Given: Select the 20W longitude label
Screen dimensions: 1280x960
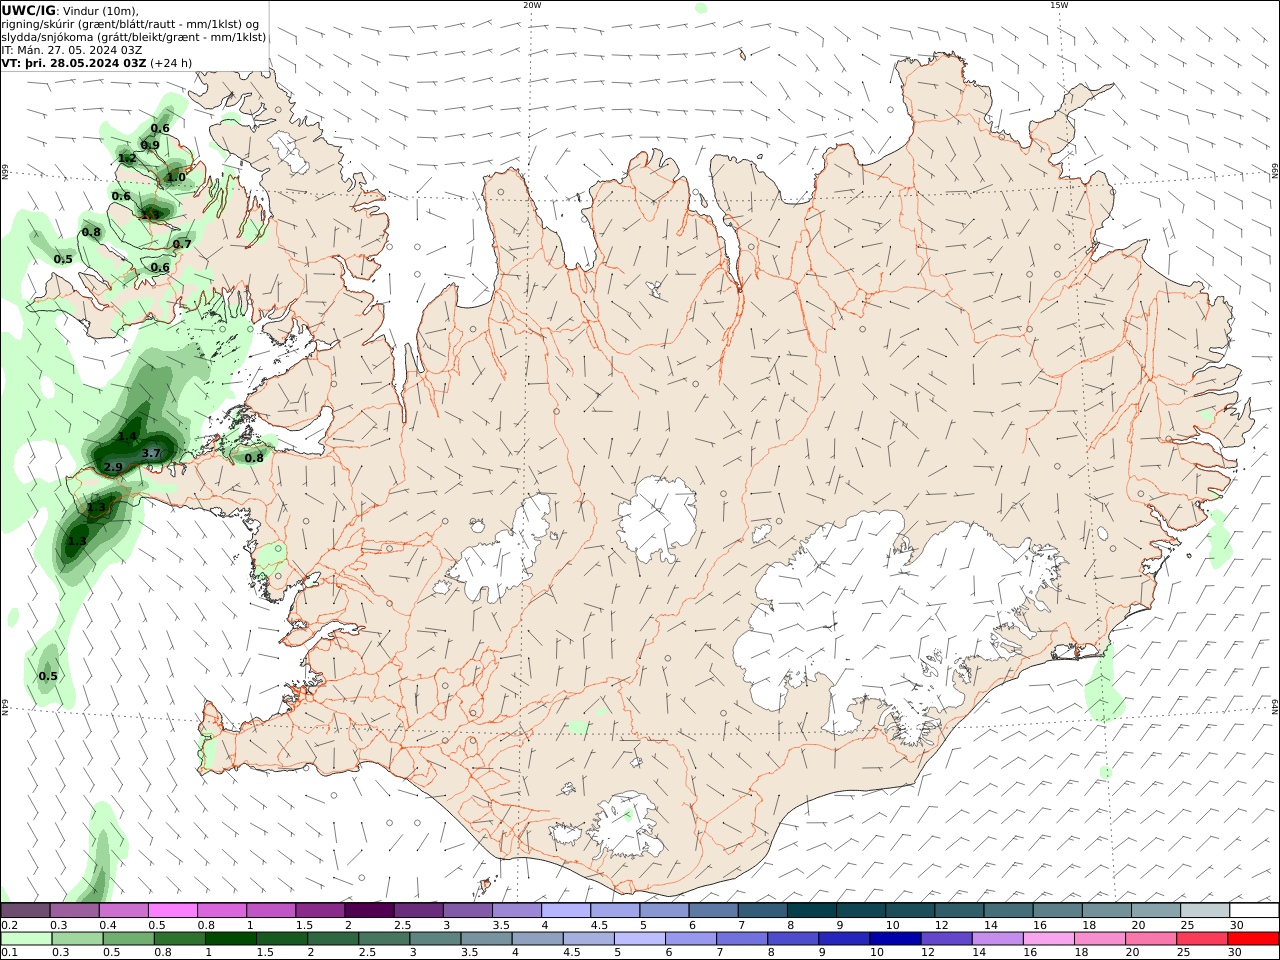Looking at the screenshot, I should point(532,5).
